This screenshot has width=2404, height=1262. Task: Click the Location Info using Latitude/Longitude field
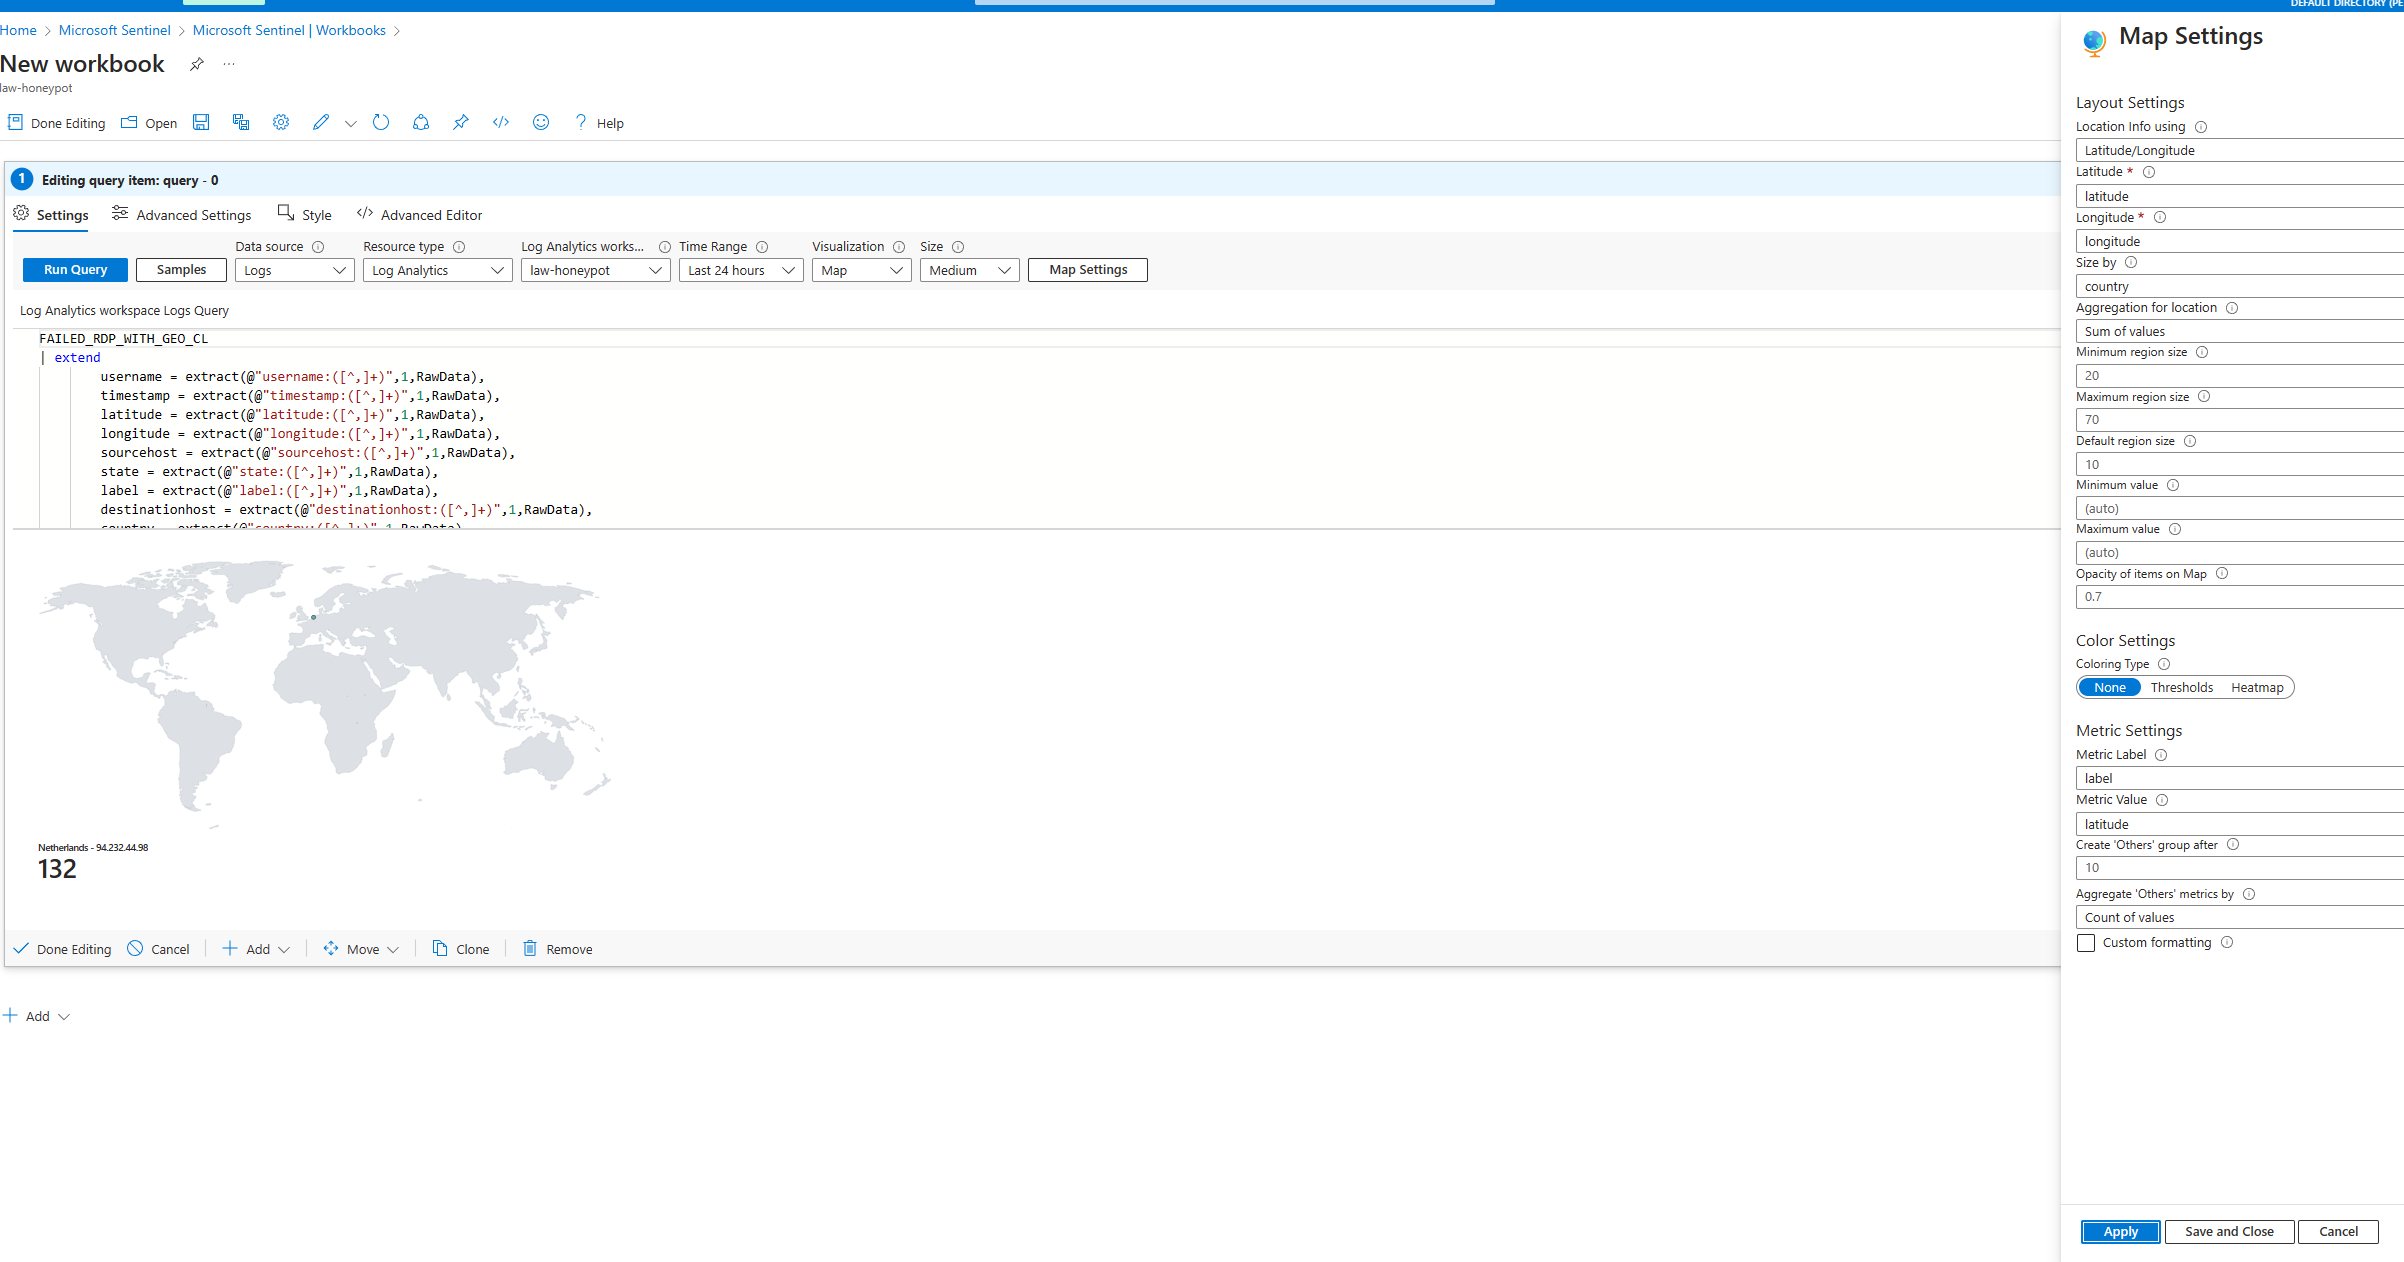[2239, 150]
